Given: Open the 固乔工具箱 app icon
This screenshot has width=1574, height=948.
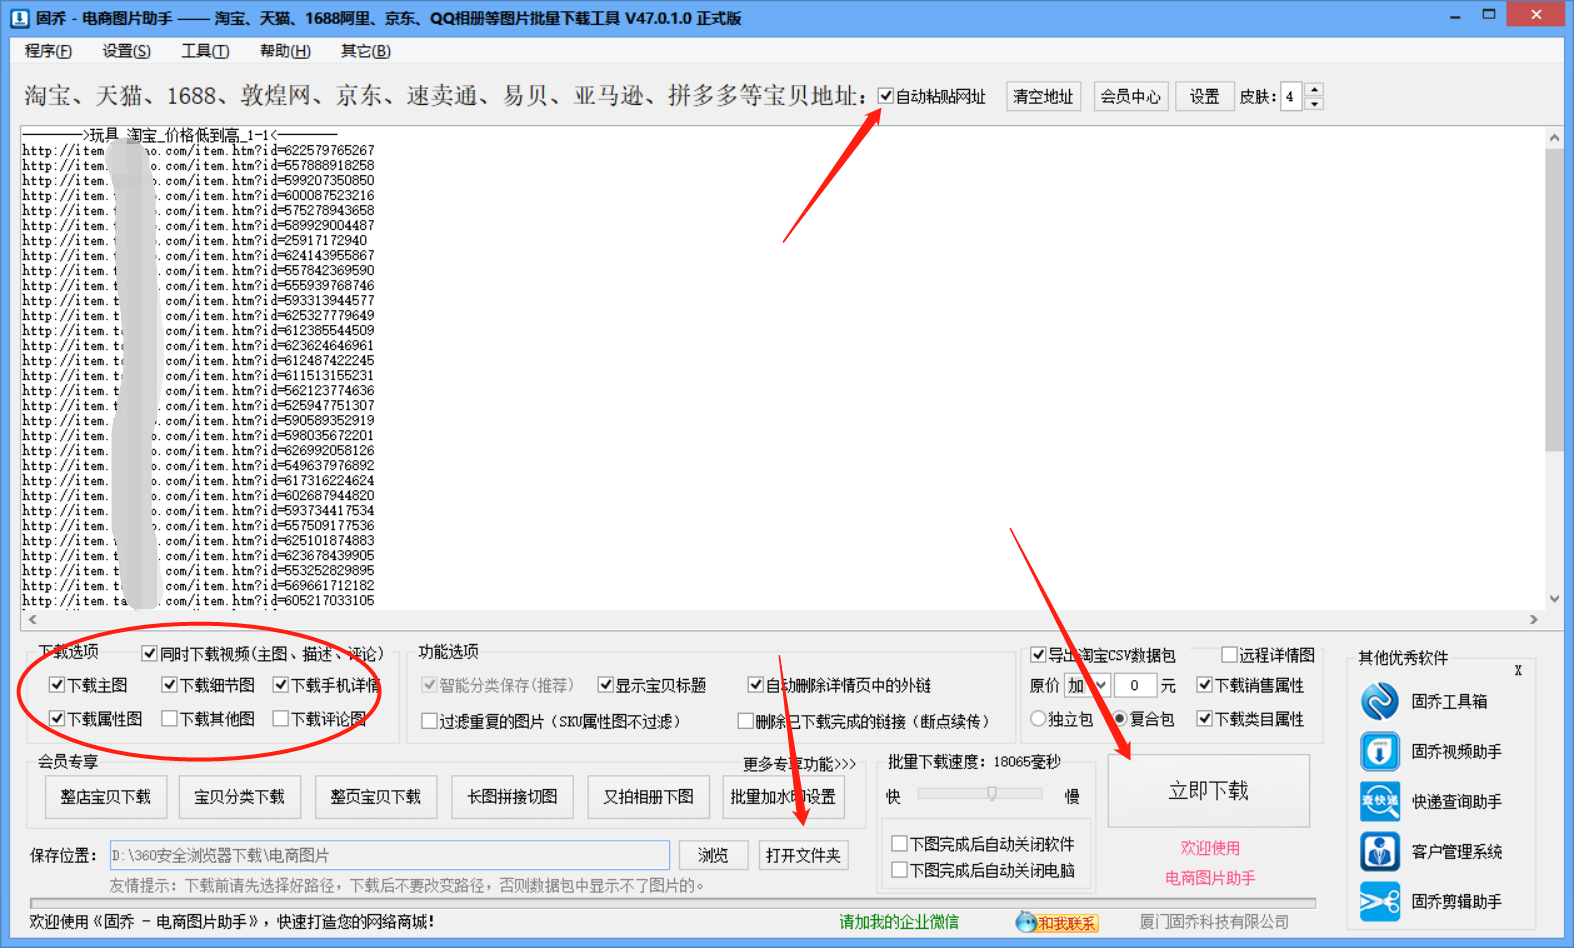Looking at the screenshot, I should 1380,701.
